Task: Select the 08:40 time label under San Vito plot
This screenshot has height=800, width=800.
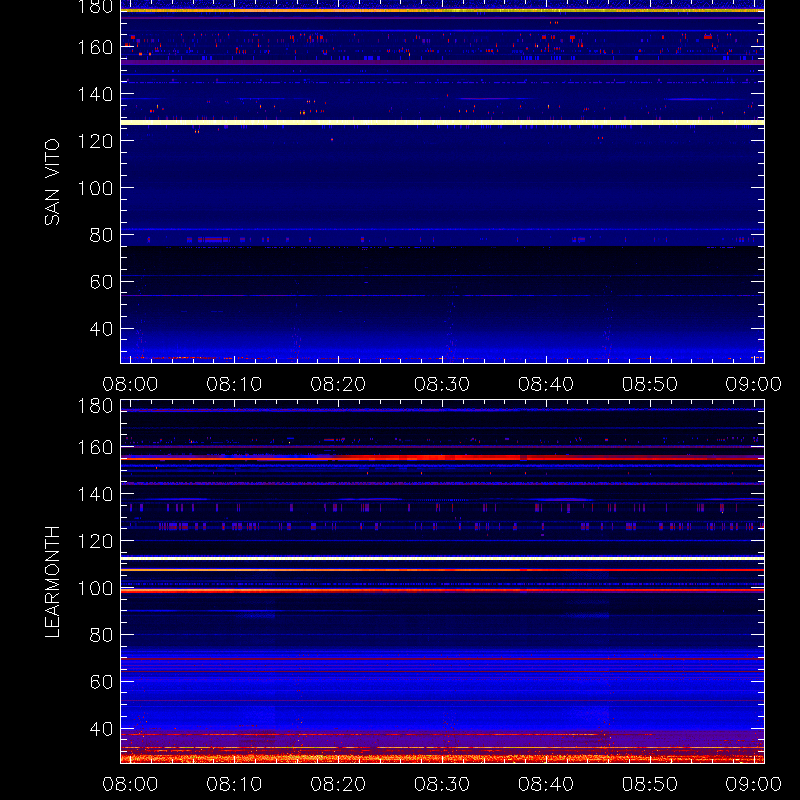Action: coord(546,384)
